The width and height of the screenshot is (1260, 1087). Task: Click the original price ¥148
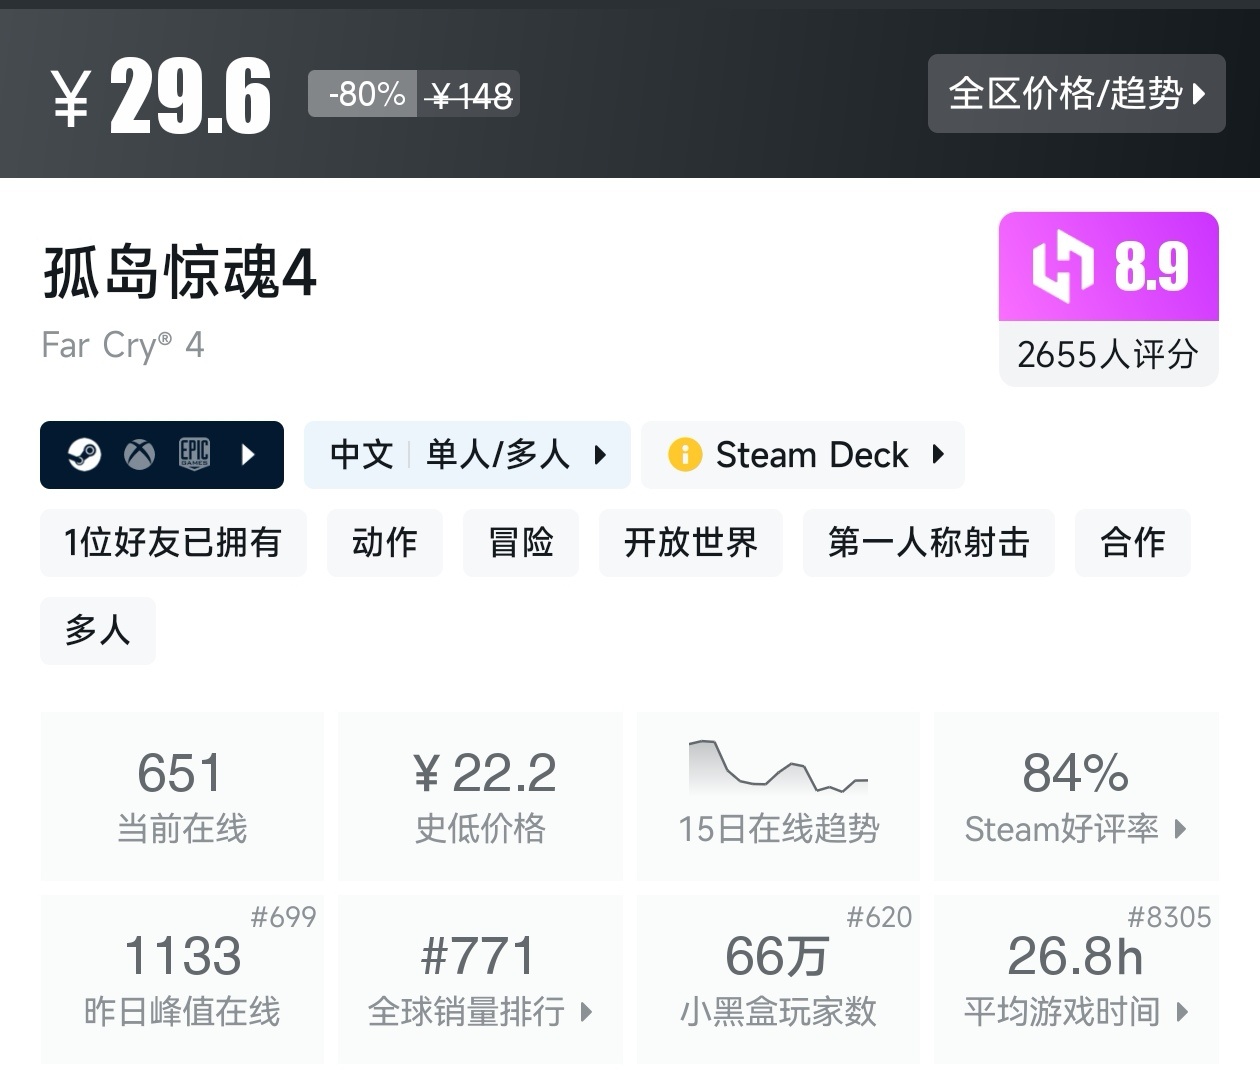tap(469, 95)
